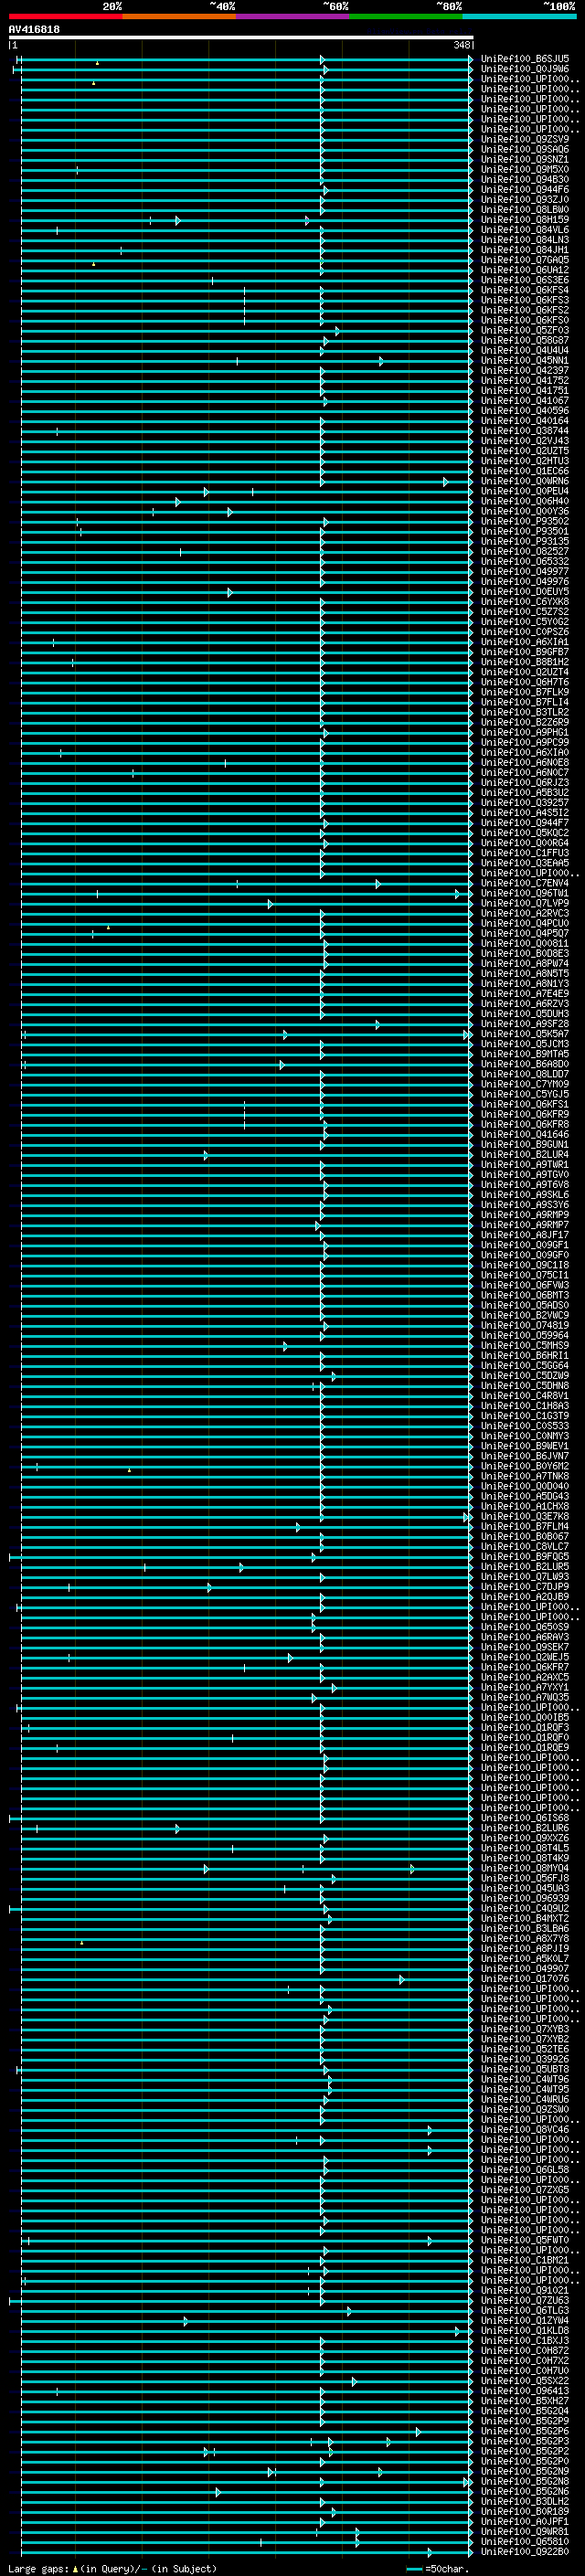
Task: Click hit label UniRef100_C5MHS9
Action: click(525, 1346)
